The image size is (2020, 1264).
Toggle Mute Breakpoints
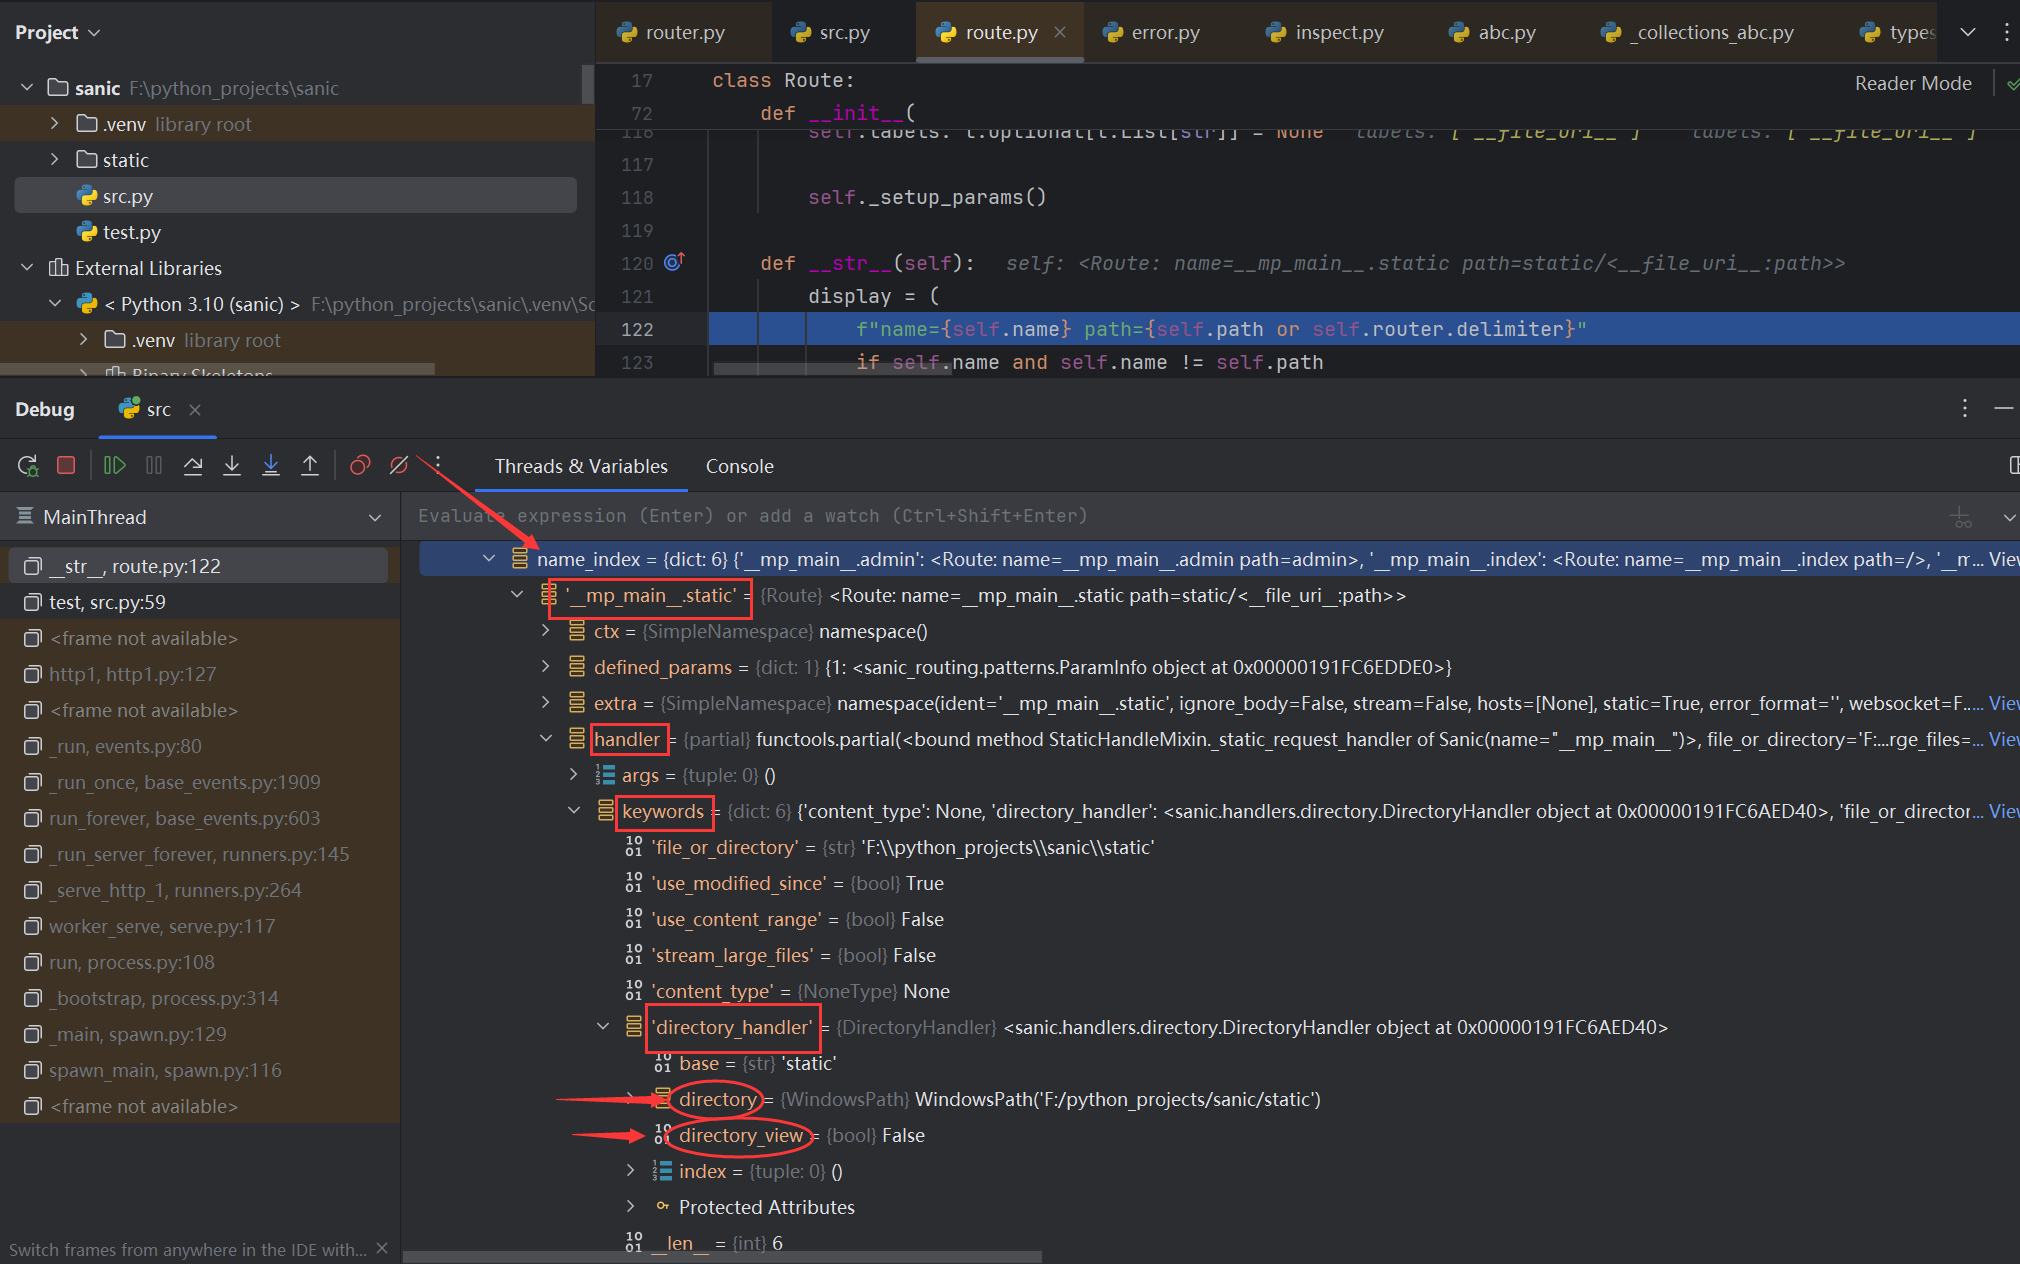click(x=399, y=466)
